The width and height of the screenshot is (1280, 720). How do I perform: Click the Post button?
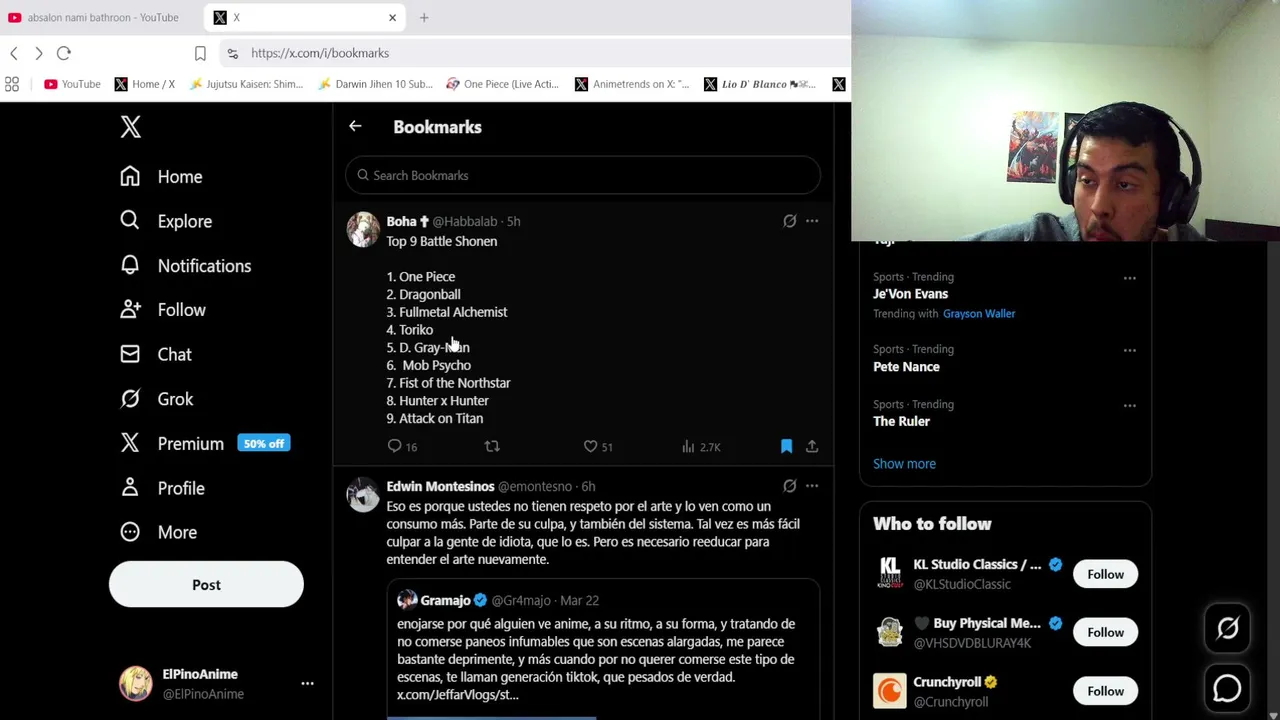pos(206,585)
